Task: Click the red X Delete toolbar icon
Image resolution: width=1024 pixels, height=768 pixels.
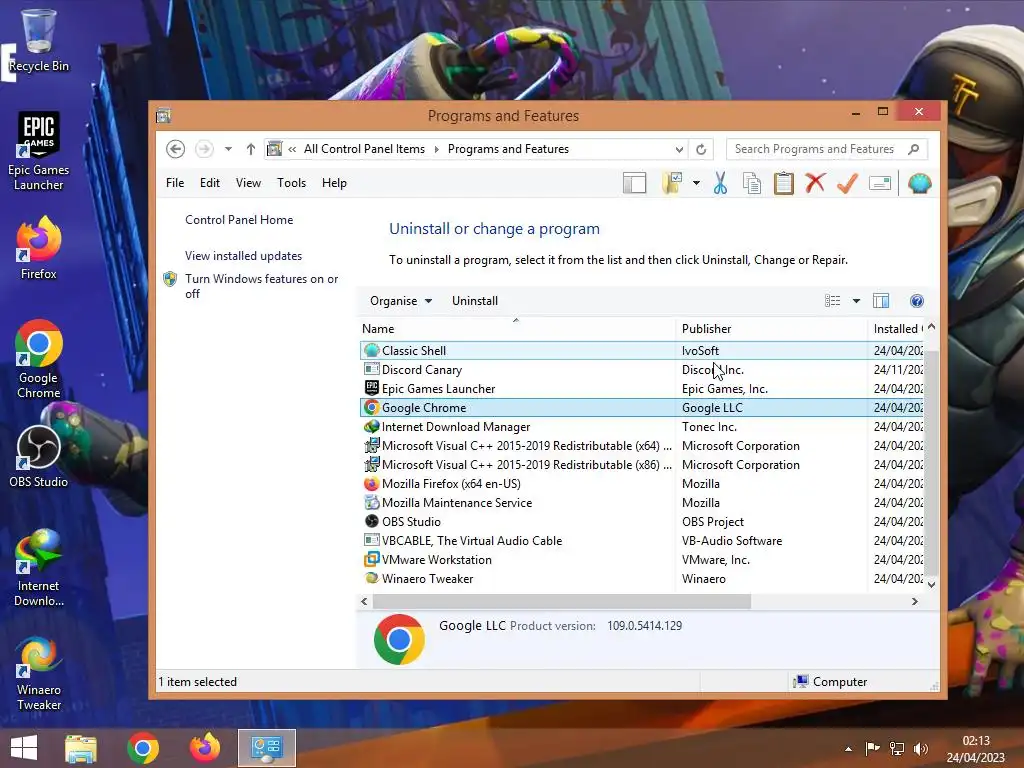Action: coord(815,183)
